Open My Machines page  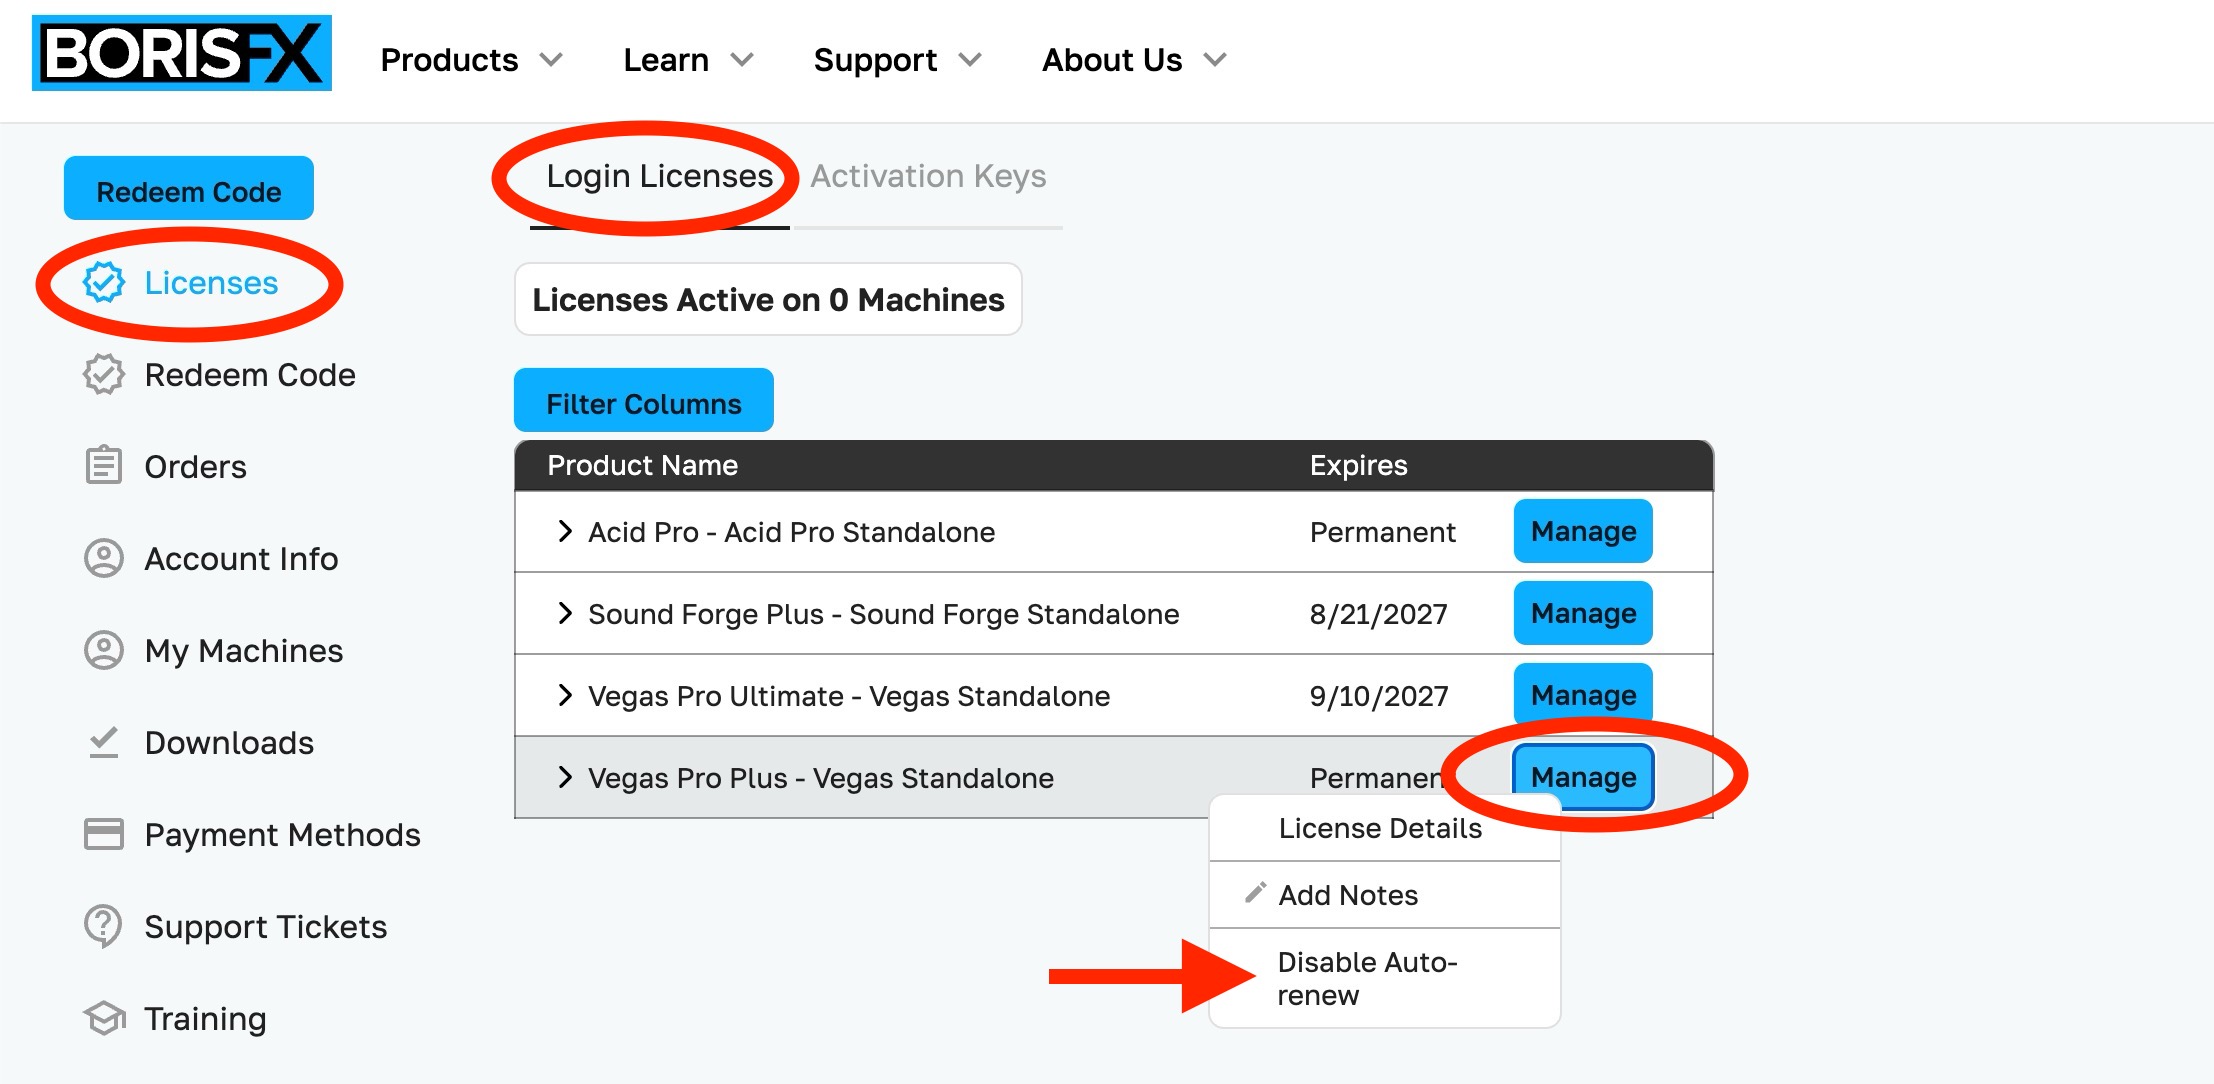pyautogui.click(x=244, y=651)
